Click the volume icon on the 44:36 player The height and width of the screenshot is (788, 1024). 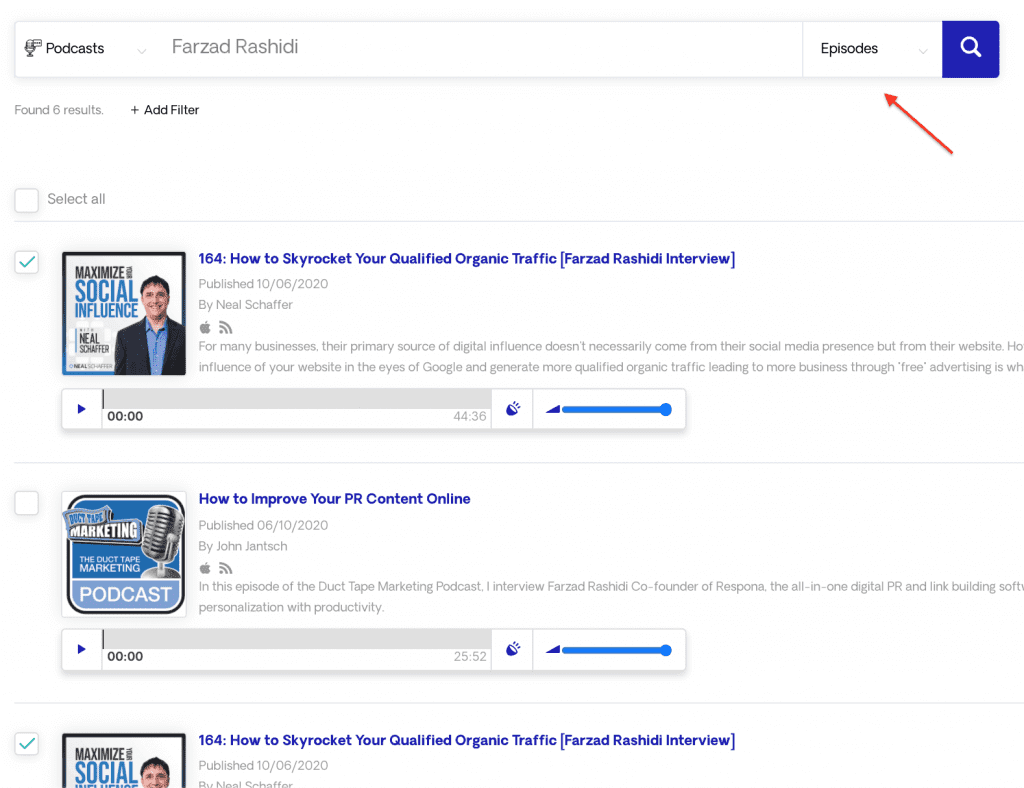coord(552,409)
